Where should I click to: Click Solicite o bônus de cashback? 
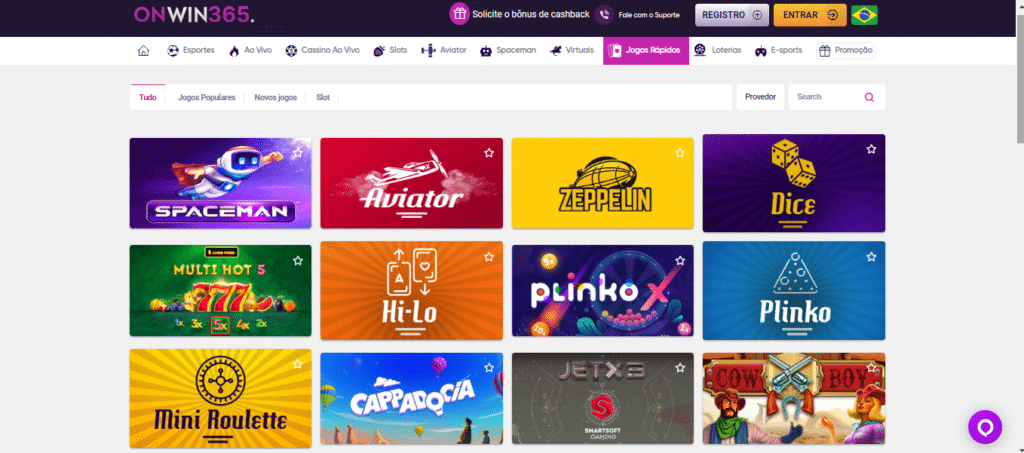point(531,14)
